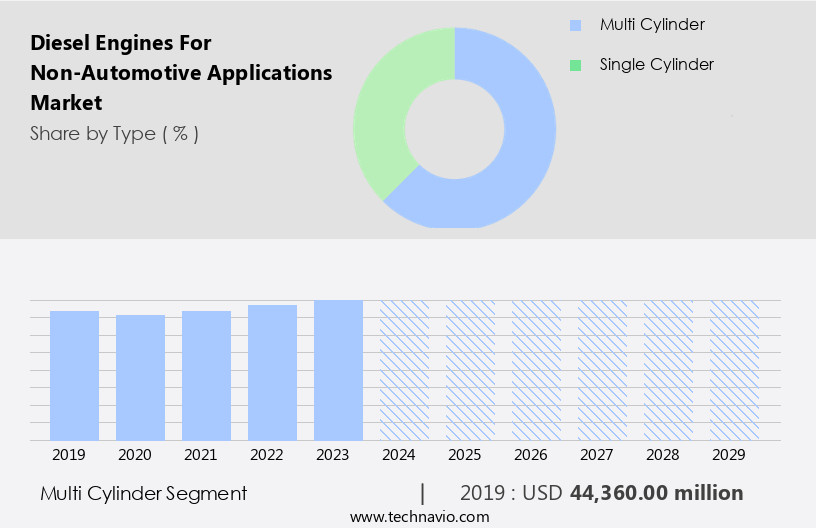Screen dimensions: 816x528
Task: Click the hatched forecast bar for 2024
Action: click(404, 370)
